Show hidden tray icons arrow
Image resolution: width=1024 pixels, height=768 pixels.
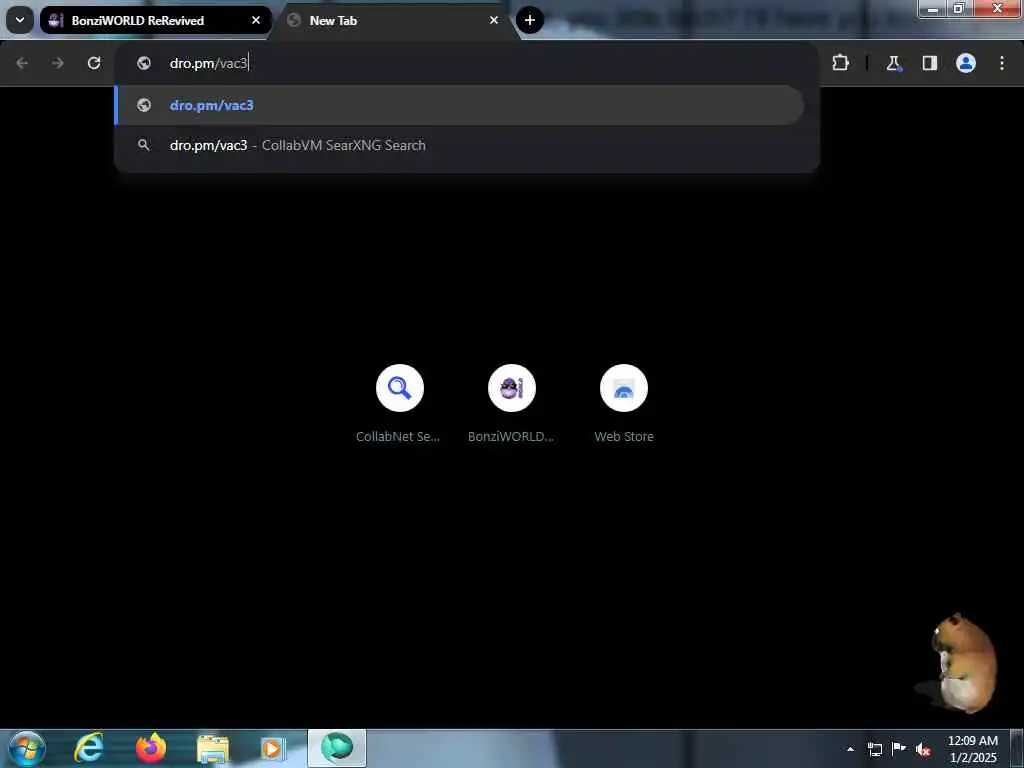pos(850,749)
